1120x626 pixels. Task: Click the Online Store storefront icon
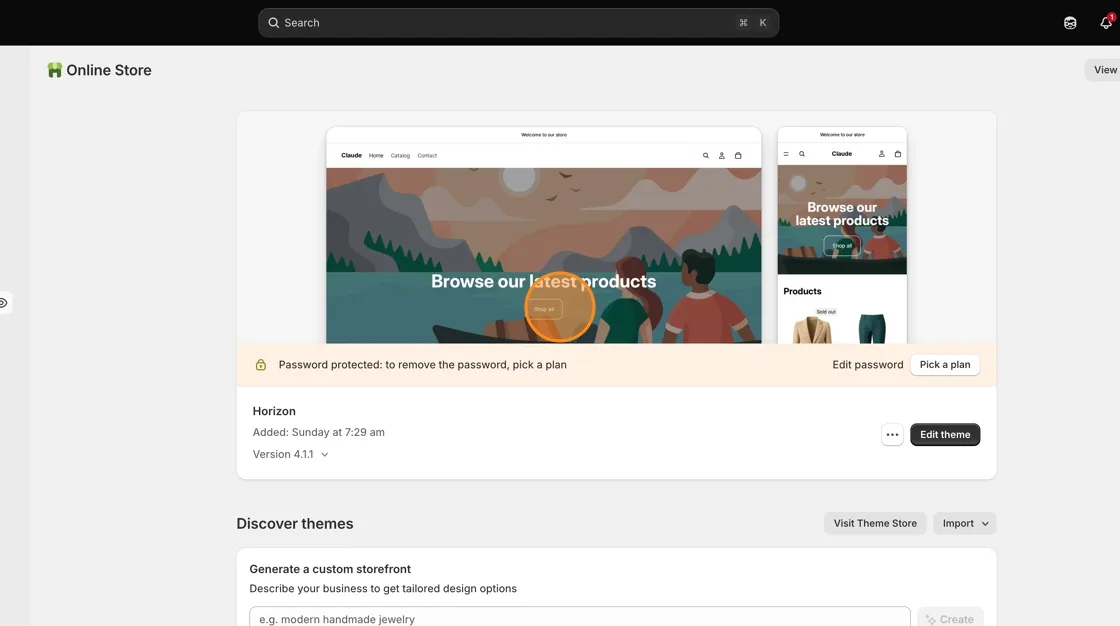pos(54,70)
